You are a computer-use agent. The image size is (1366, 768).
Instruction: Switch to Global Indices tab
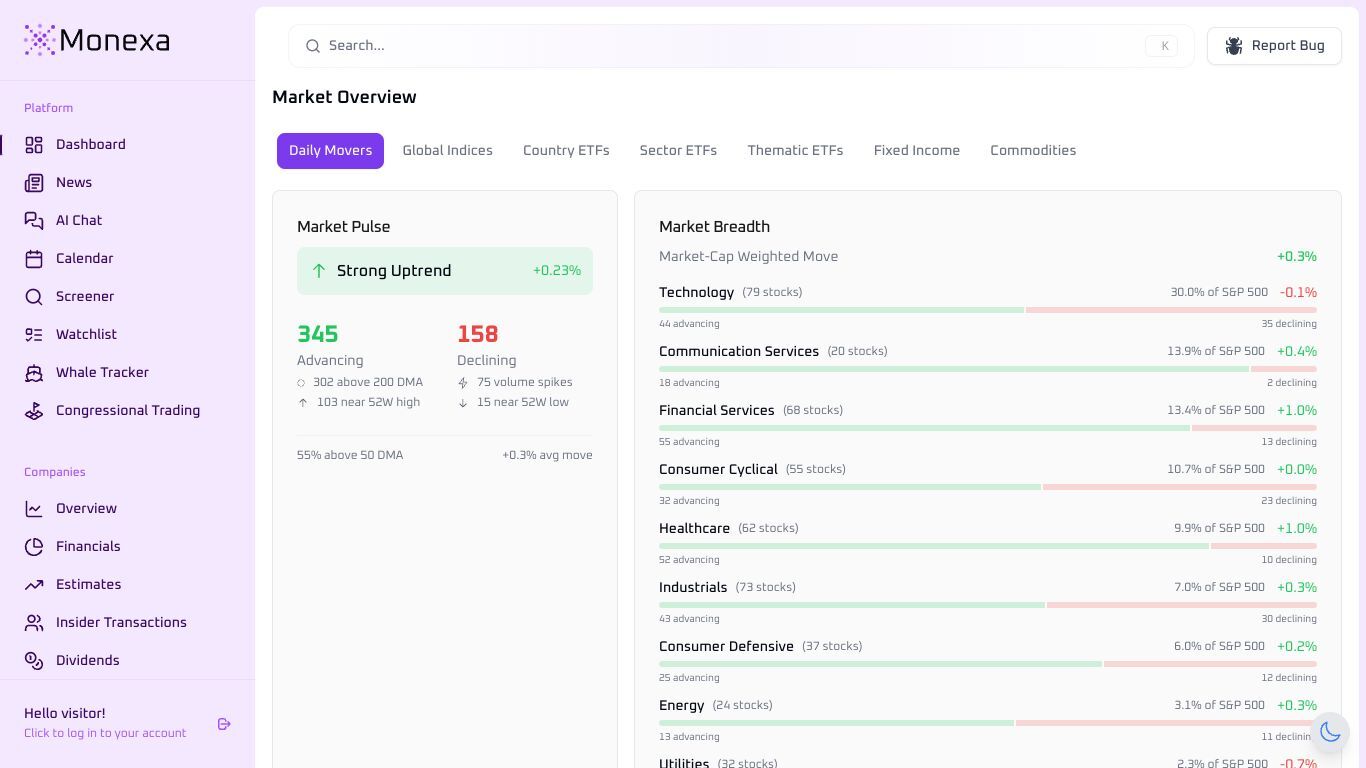(447, 151)
